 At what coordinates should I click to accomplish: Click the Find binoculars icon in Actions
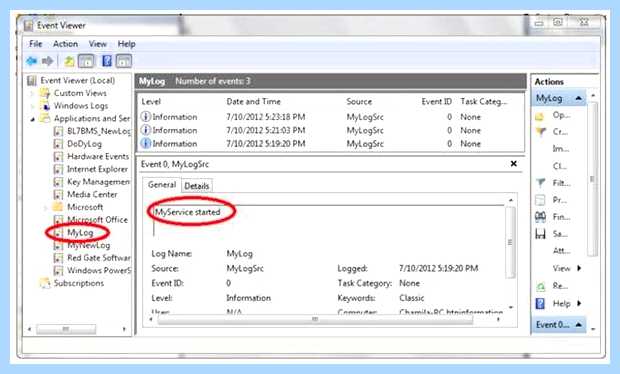[x=541, y=217]
